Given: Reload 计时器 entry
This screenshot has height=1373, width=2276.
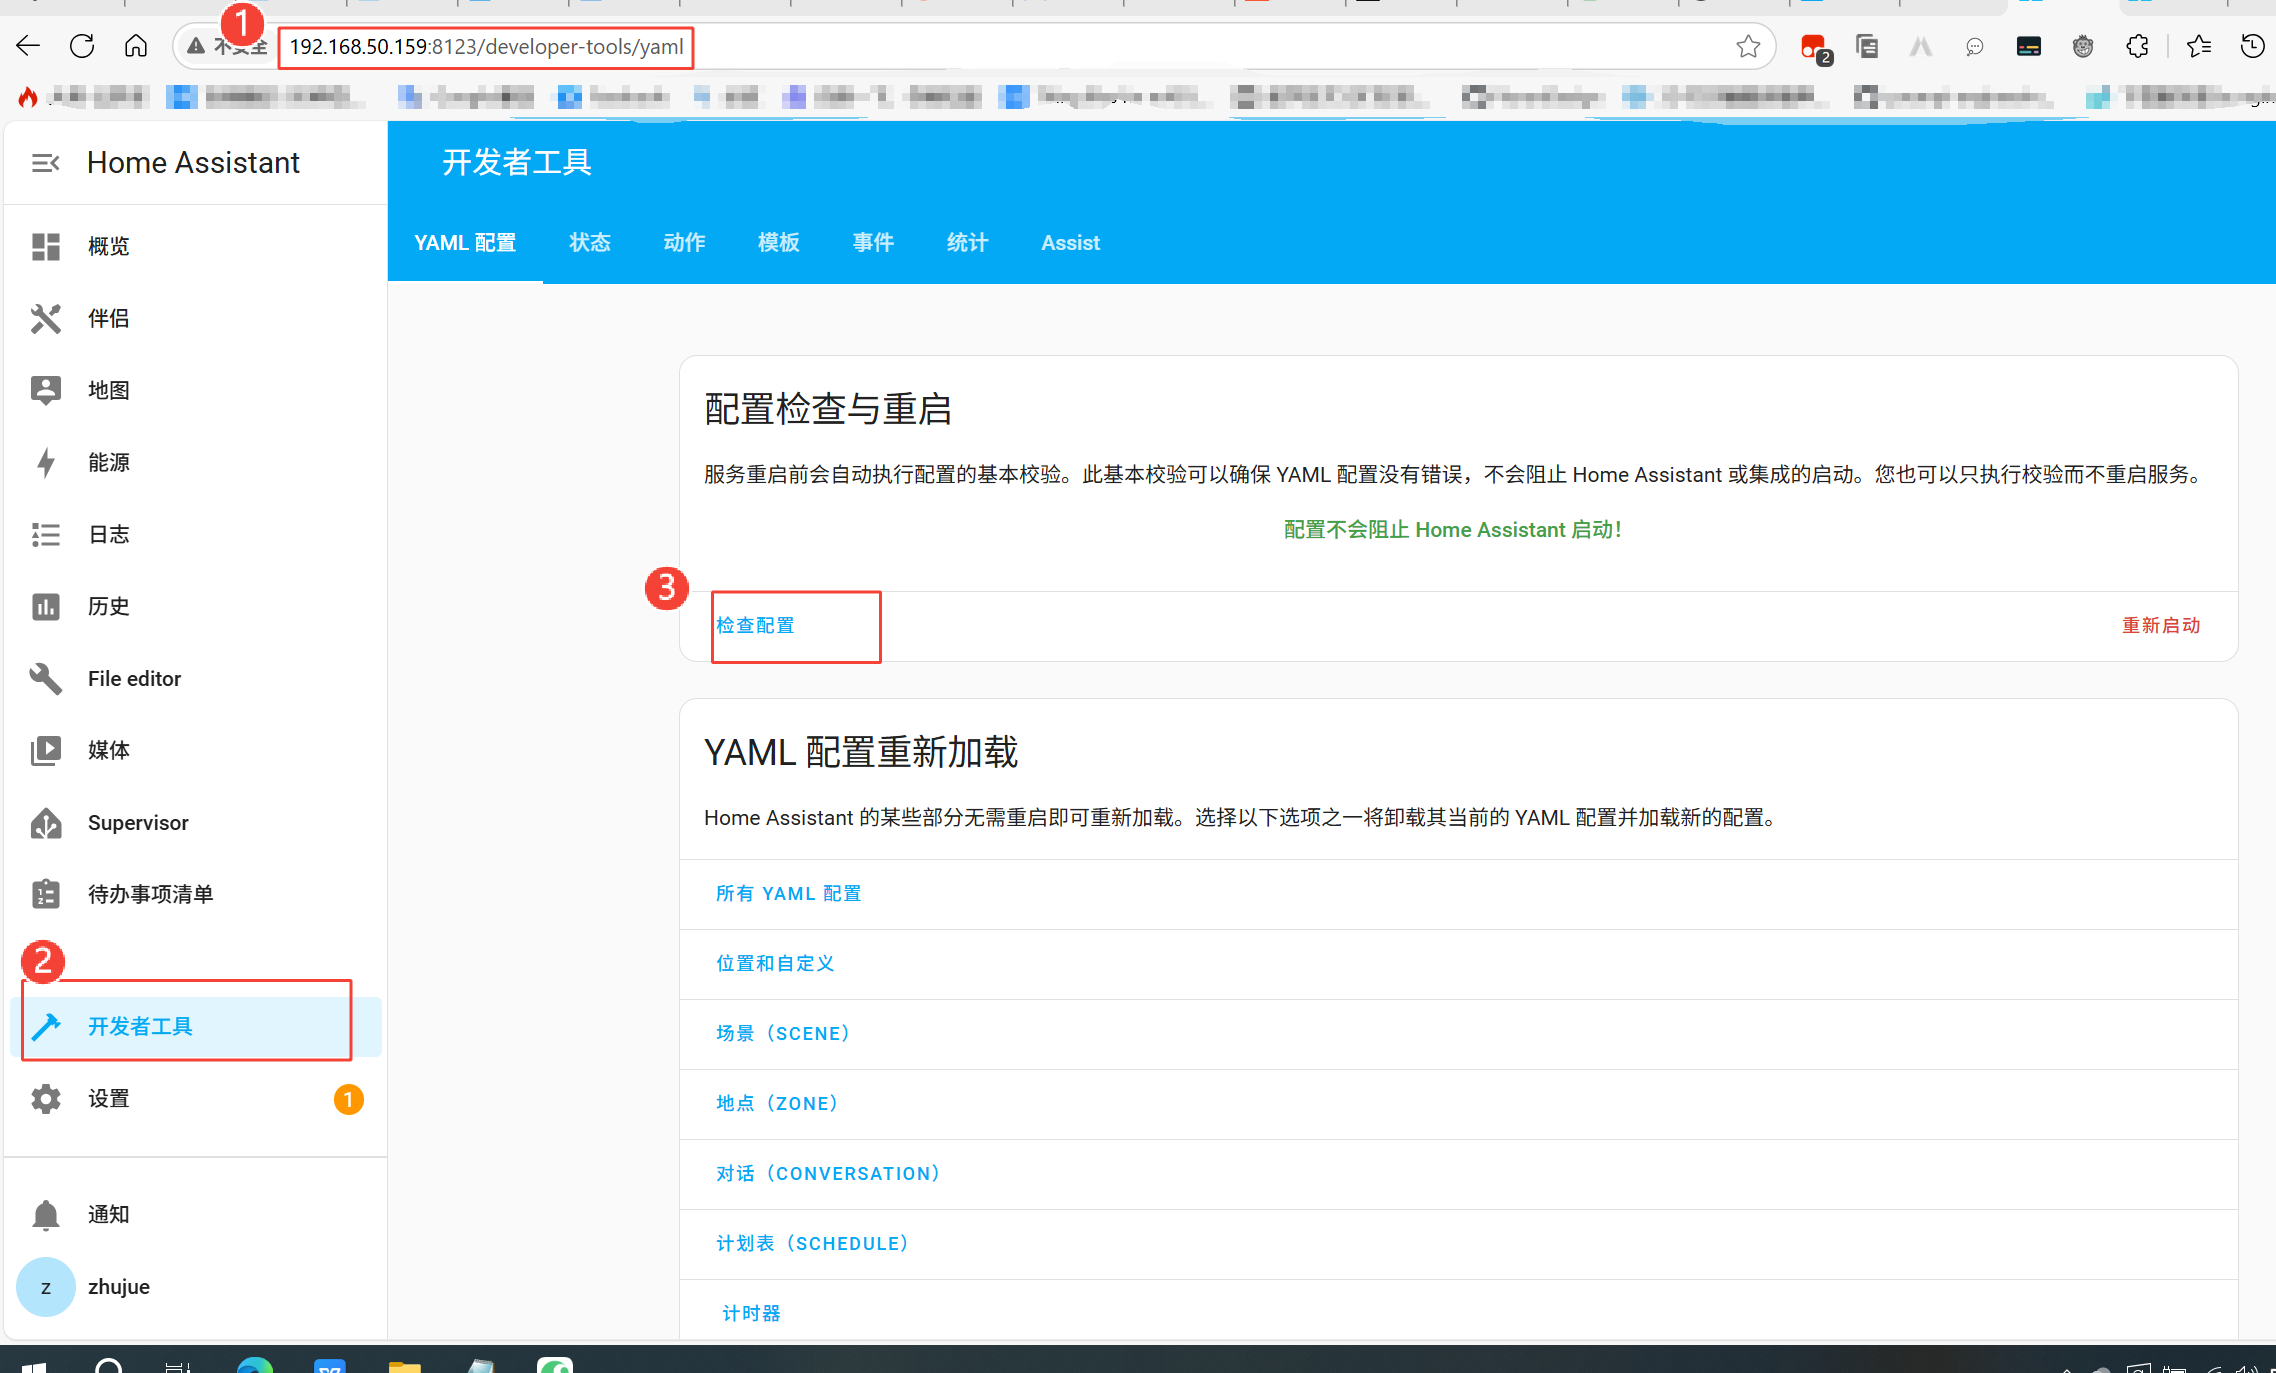Looking at the screenshot, I should 751,1314.
